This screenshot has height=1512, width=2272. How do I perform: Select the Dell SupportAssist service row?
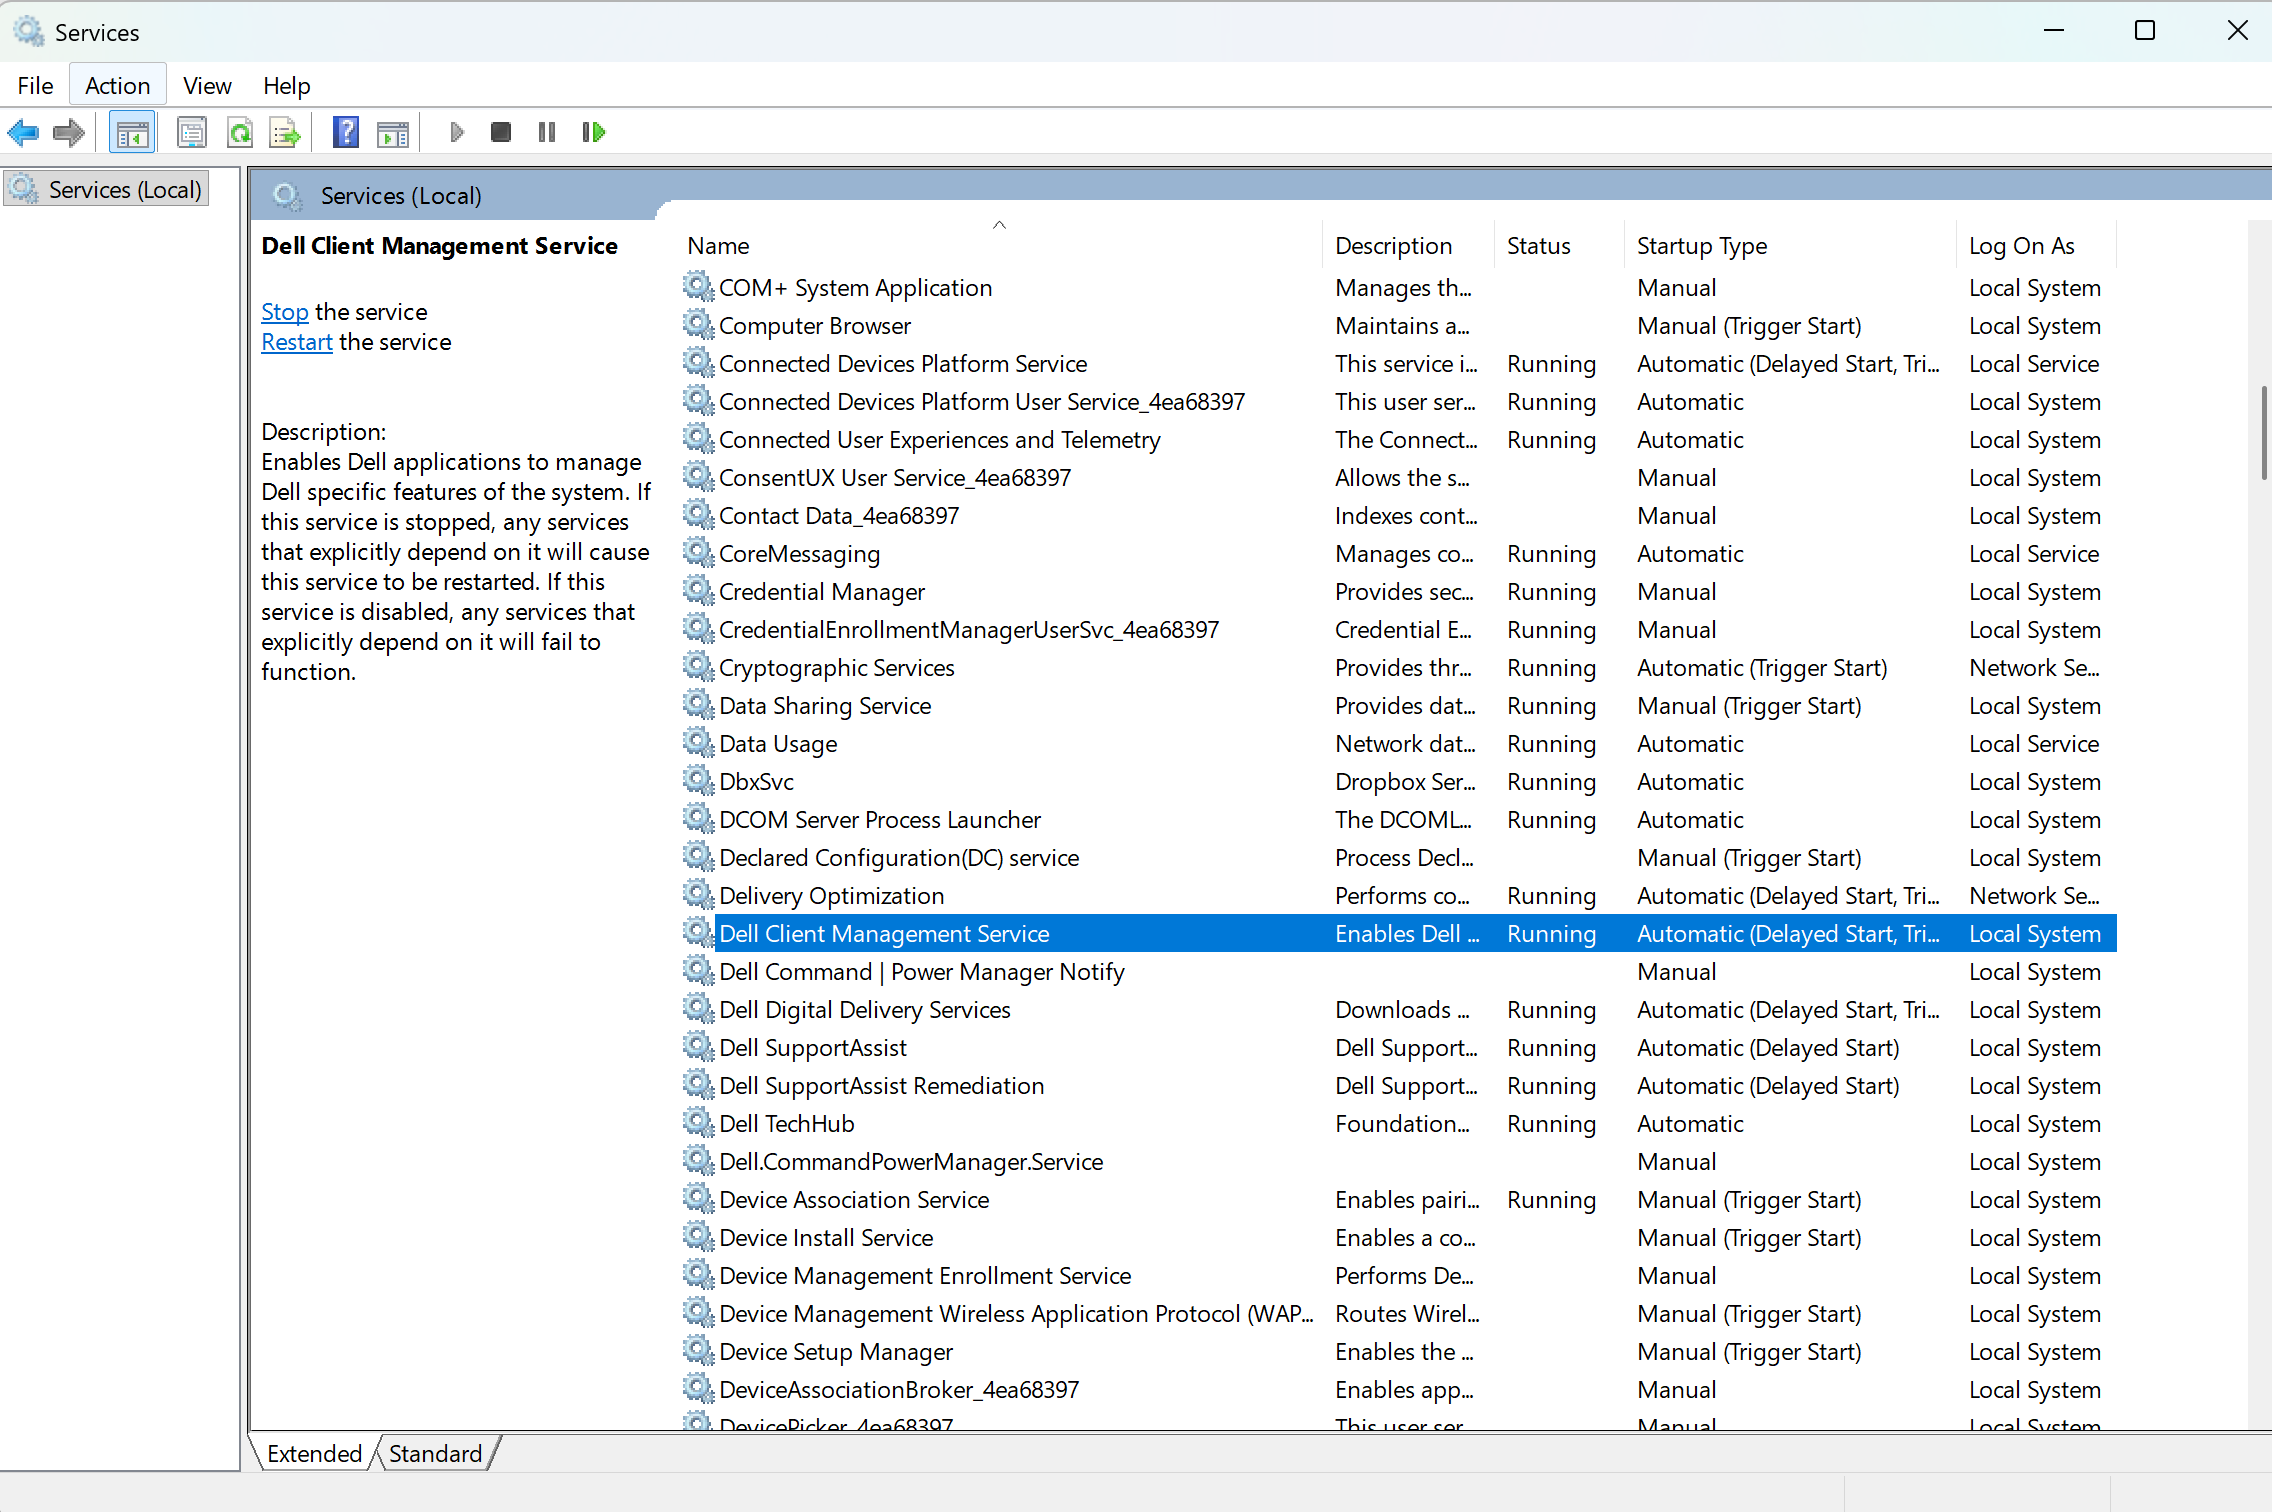coord(812,1048)
